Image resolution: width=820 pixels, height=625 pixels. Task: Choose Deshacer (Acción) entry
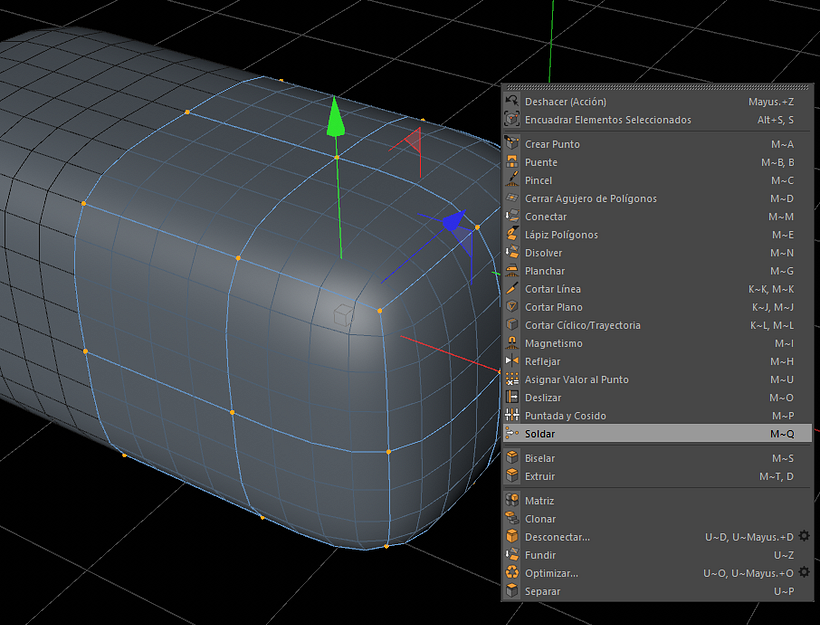point(657,101)
